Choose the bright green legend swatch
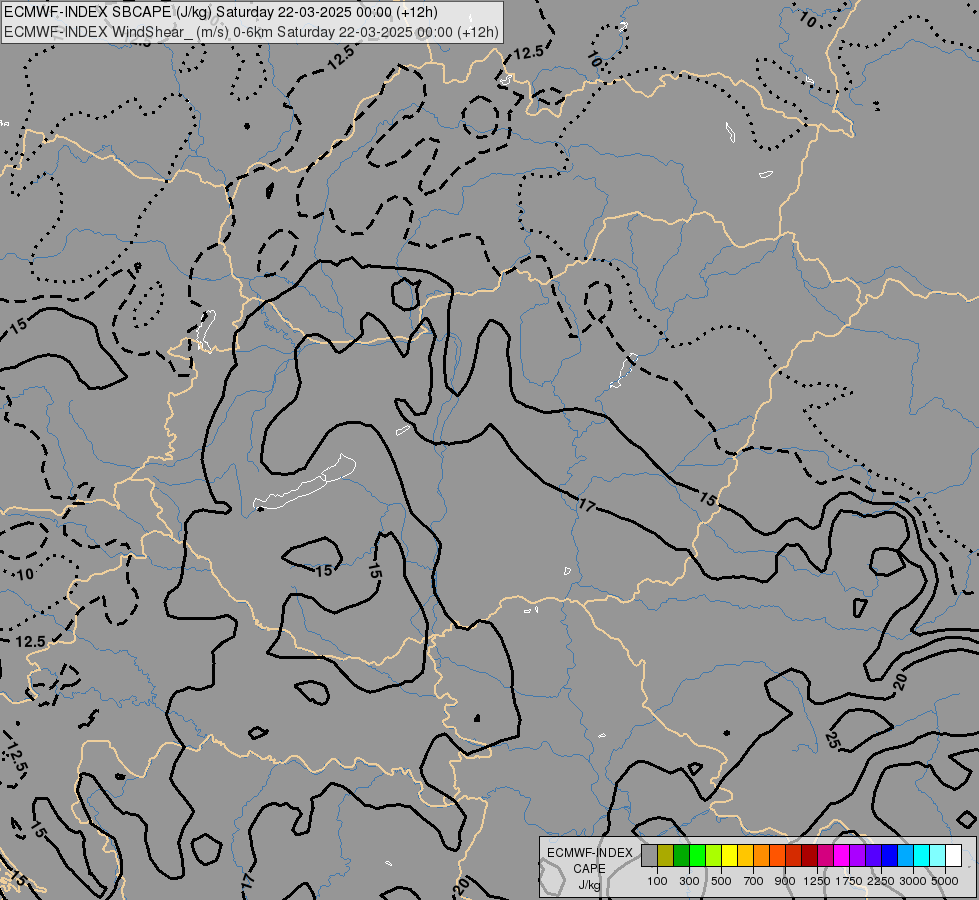The width and height of the screenshot is (979, 900). pos(697,855)
